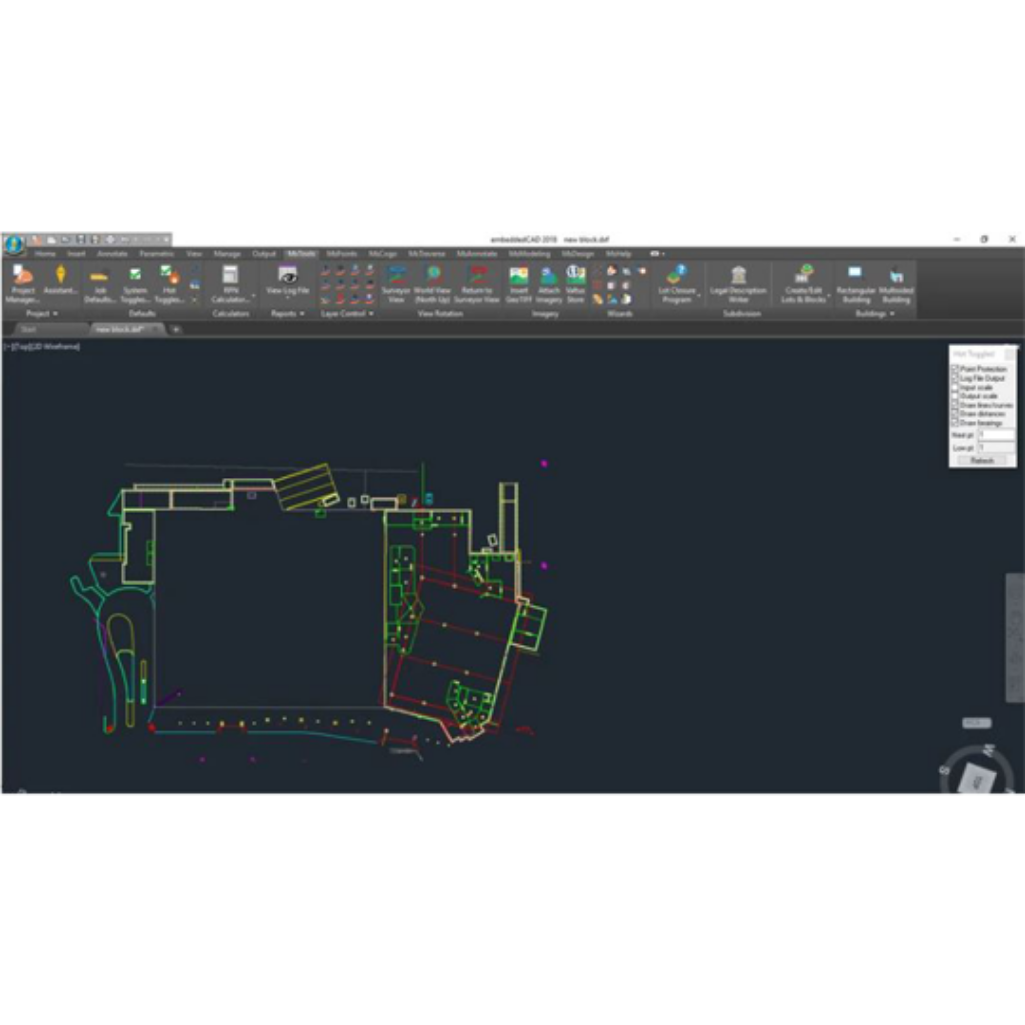Open the Lot Closure Program
1025x1025 pixels.
[677, 283]
